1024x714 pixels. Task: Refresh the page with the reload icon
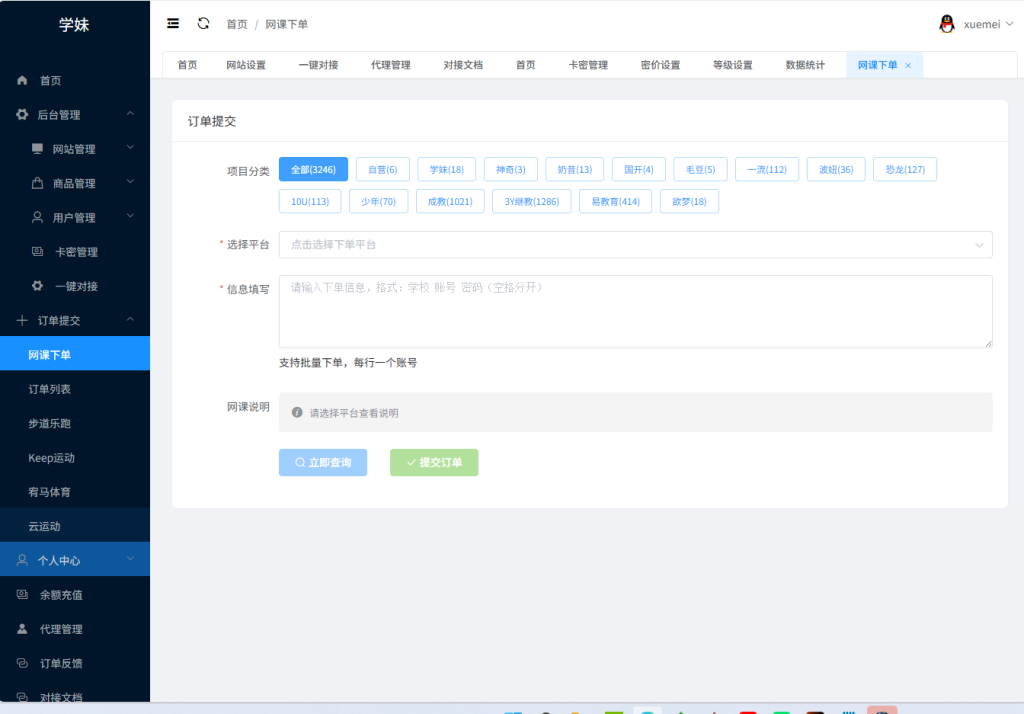(x=203, y=23)
